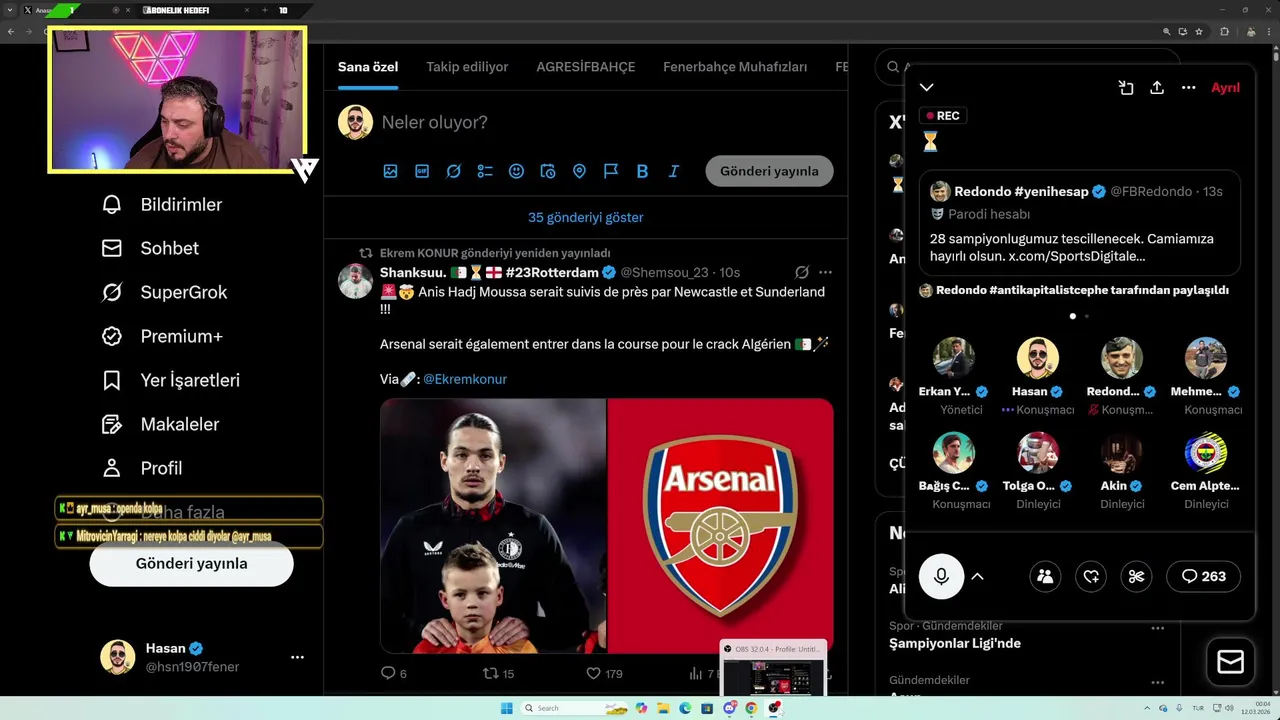Expand microphone options arrow

[978, 576]
